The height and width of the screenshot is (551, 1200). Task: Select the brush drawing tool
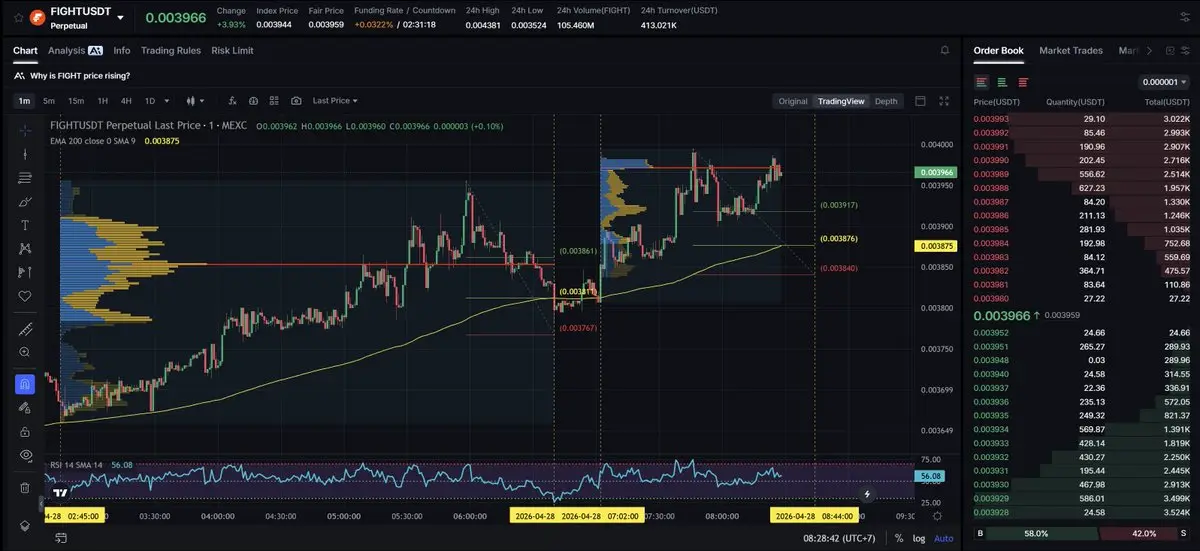(x=25, y=201)
